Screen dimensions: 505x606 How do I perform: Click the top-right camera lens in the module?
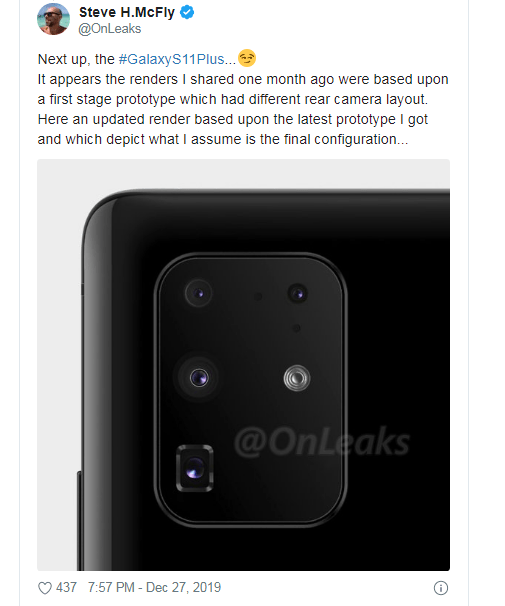tap(298, 294)
